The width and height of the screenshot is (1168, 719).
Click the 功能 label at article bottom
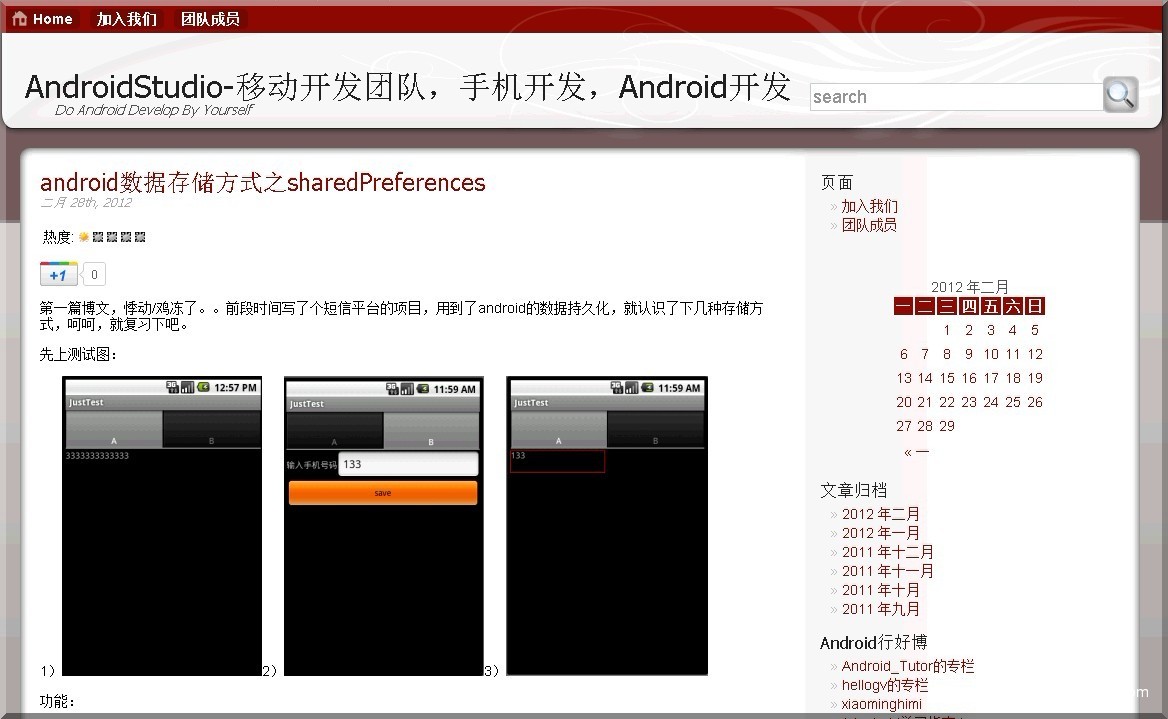pos(57,701)
